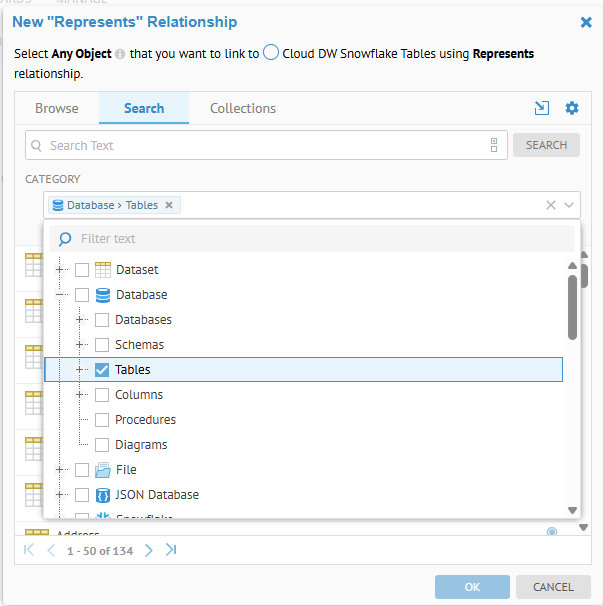Image resolution: width=603 pixels, height=606 pixels.
Task: Check the Schemas checkbox
Action: (x=102, y=345)
